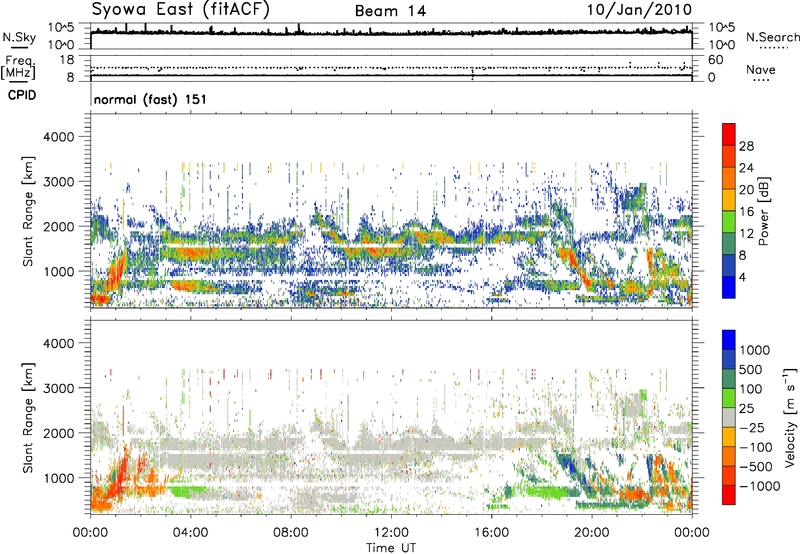Click the "00:00" label at the time axis start

(x=90, y=533)
